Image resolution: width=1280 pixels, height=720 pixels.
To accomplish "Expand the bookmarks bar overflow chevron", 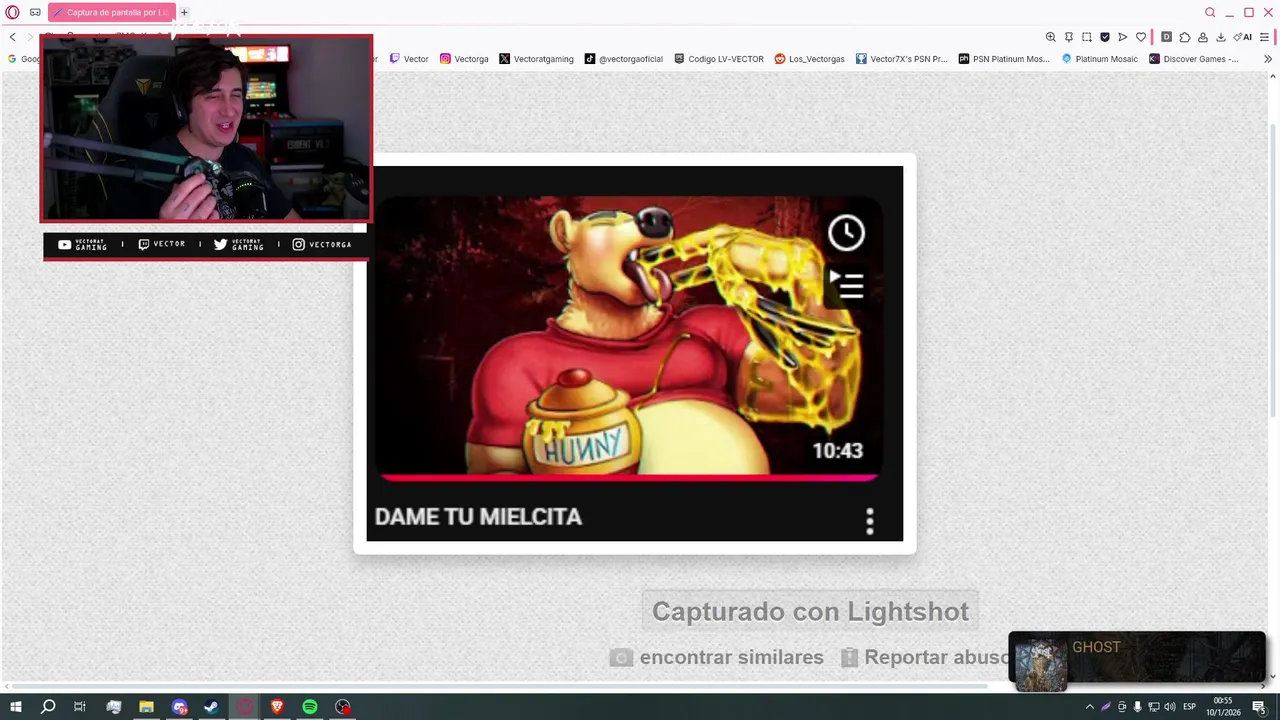I will point(1268,59).
